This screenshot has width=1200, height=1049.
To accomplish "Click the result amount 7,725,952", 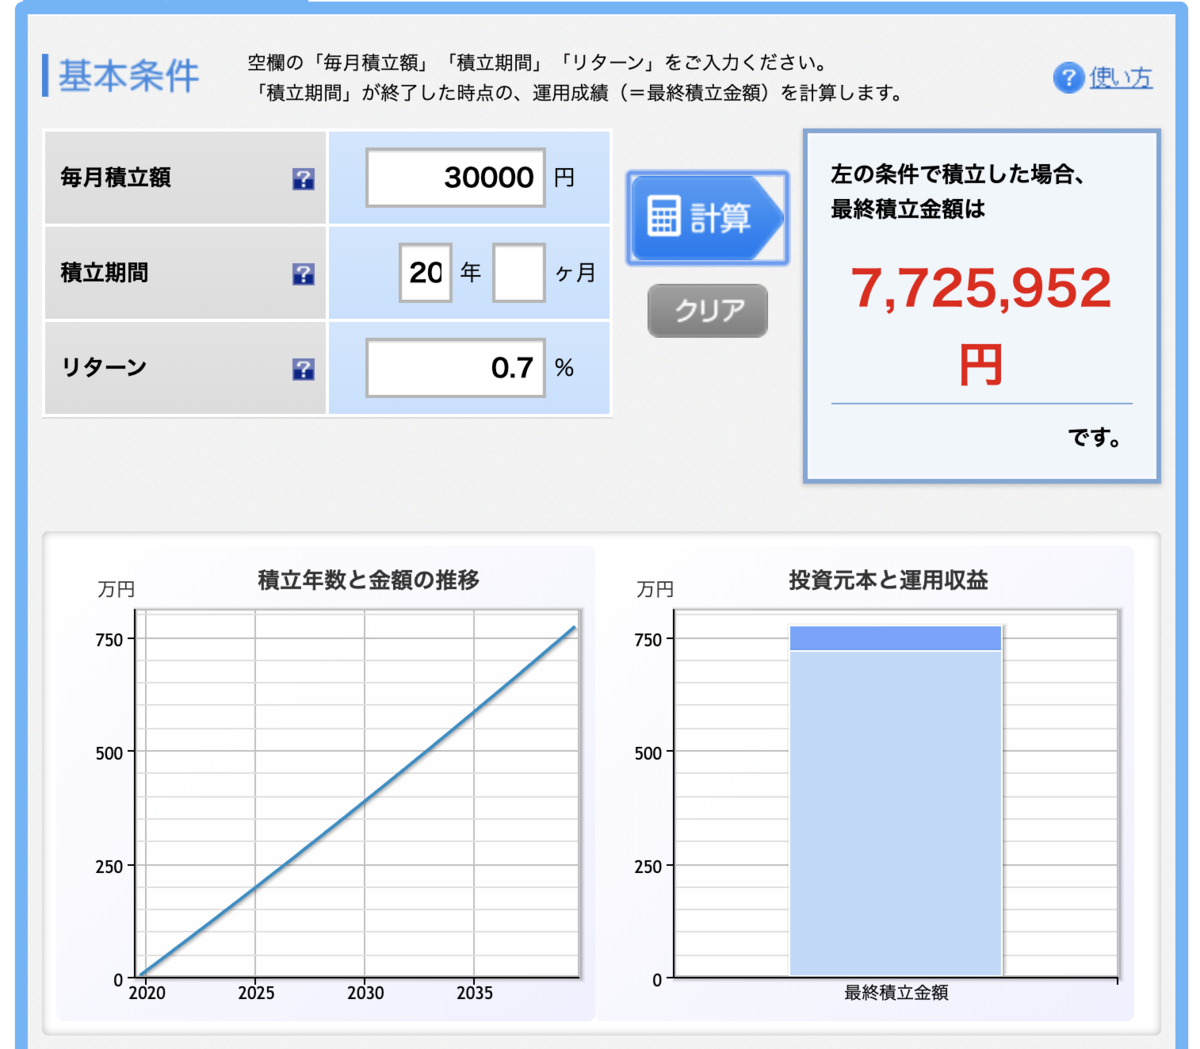I will [x=981, y=288].
